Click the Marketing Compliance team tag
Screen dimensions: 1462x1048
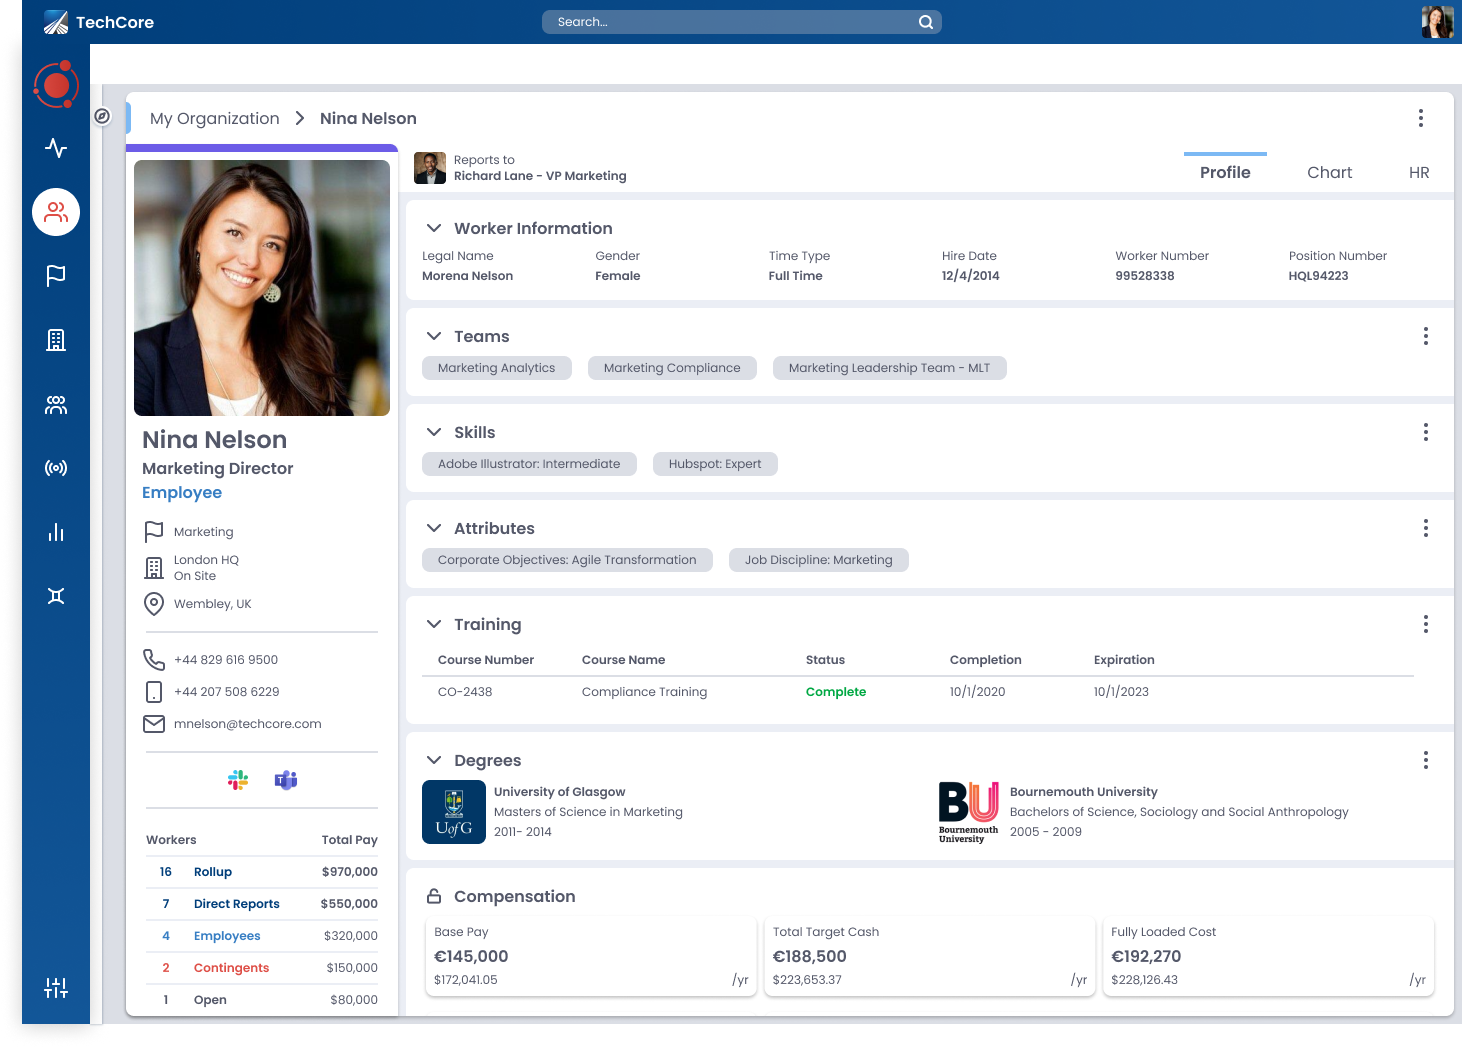[672, 368]
